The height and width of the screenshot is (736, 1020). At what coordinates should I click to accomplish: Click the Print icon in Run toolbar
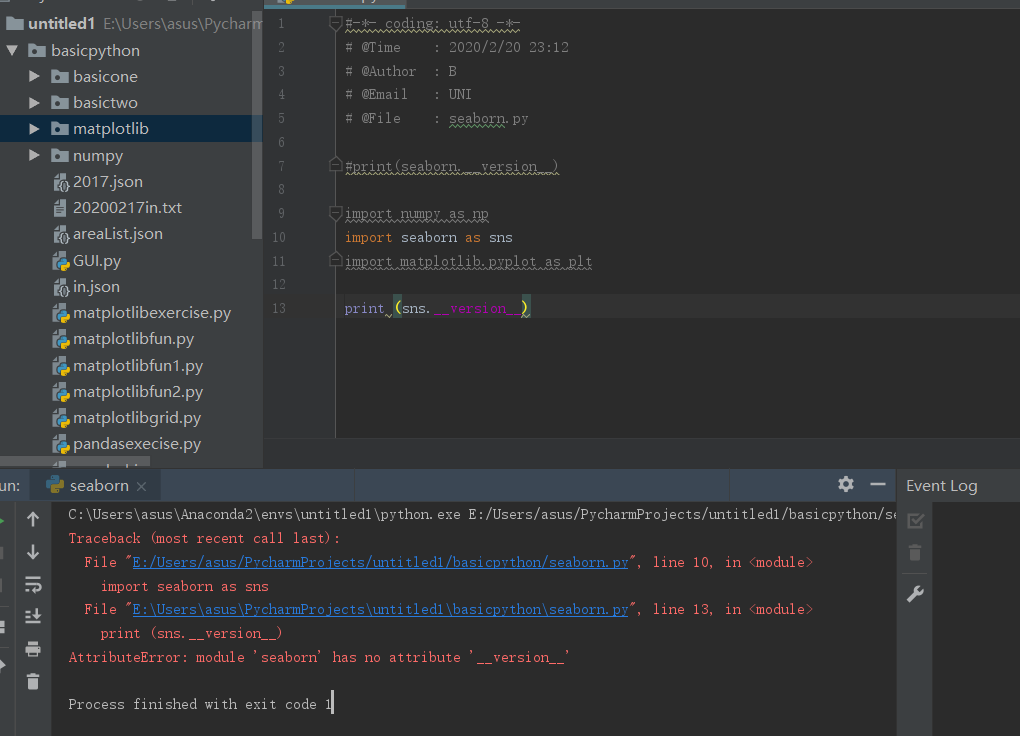pos(33,649)
